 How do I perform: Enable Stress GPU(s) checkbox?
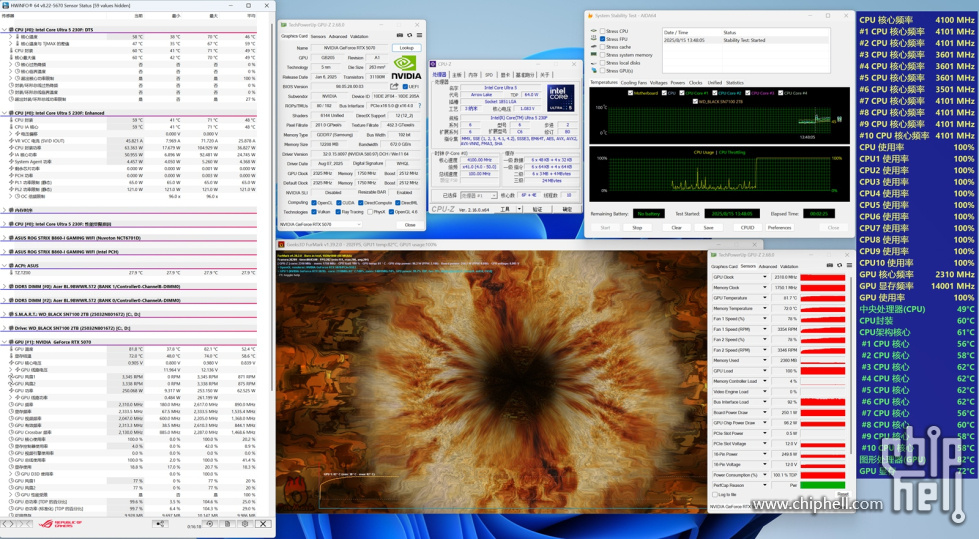[603, 71]
